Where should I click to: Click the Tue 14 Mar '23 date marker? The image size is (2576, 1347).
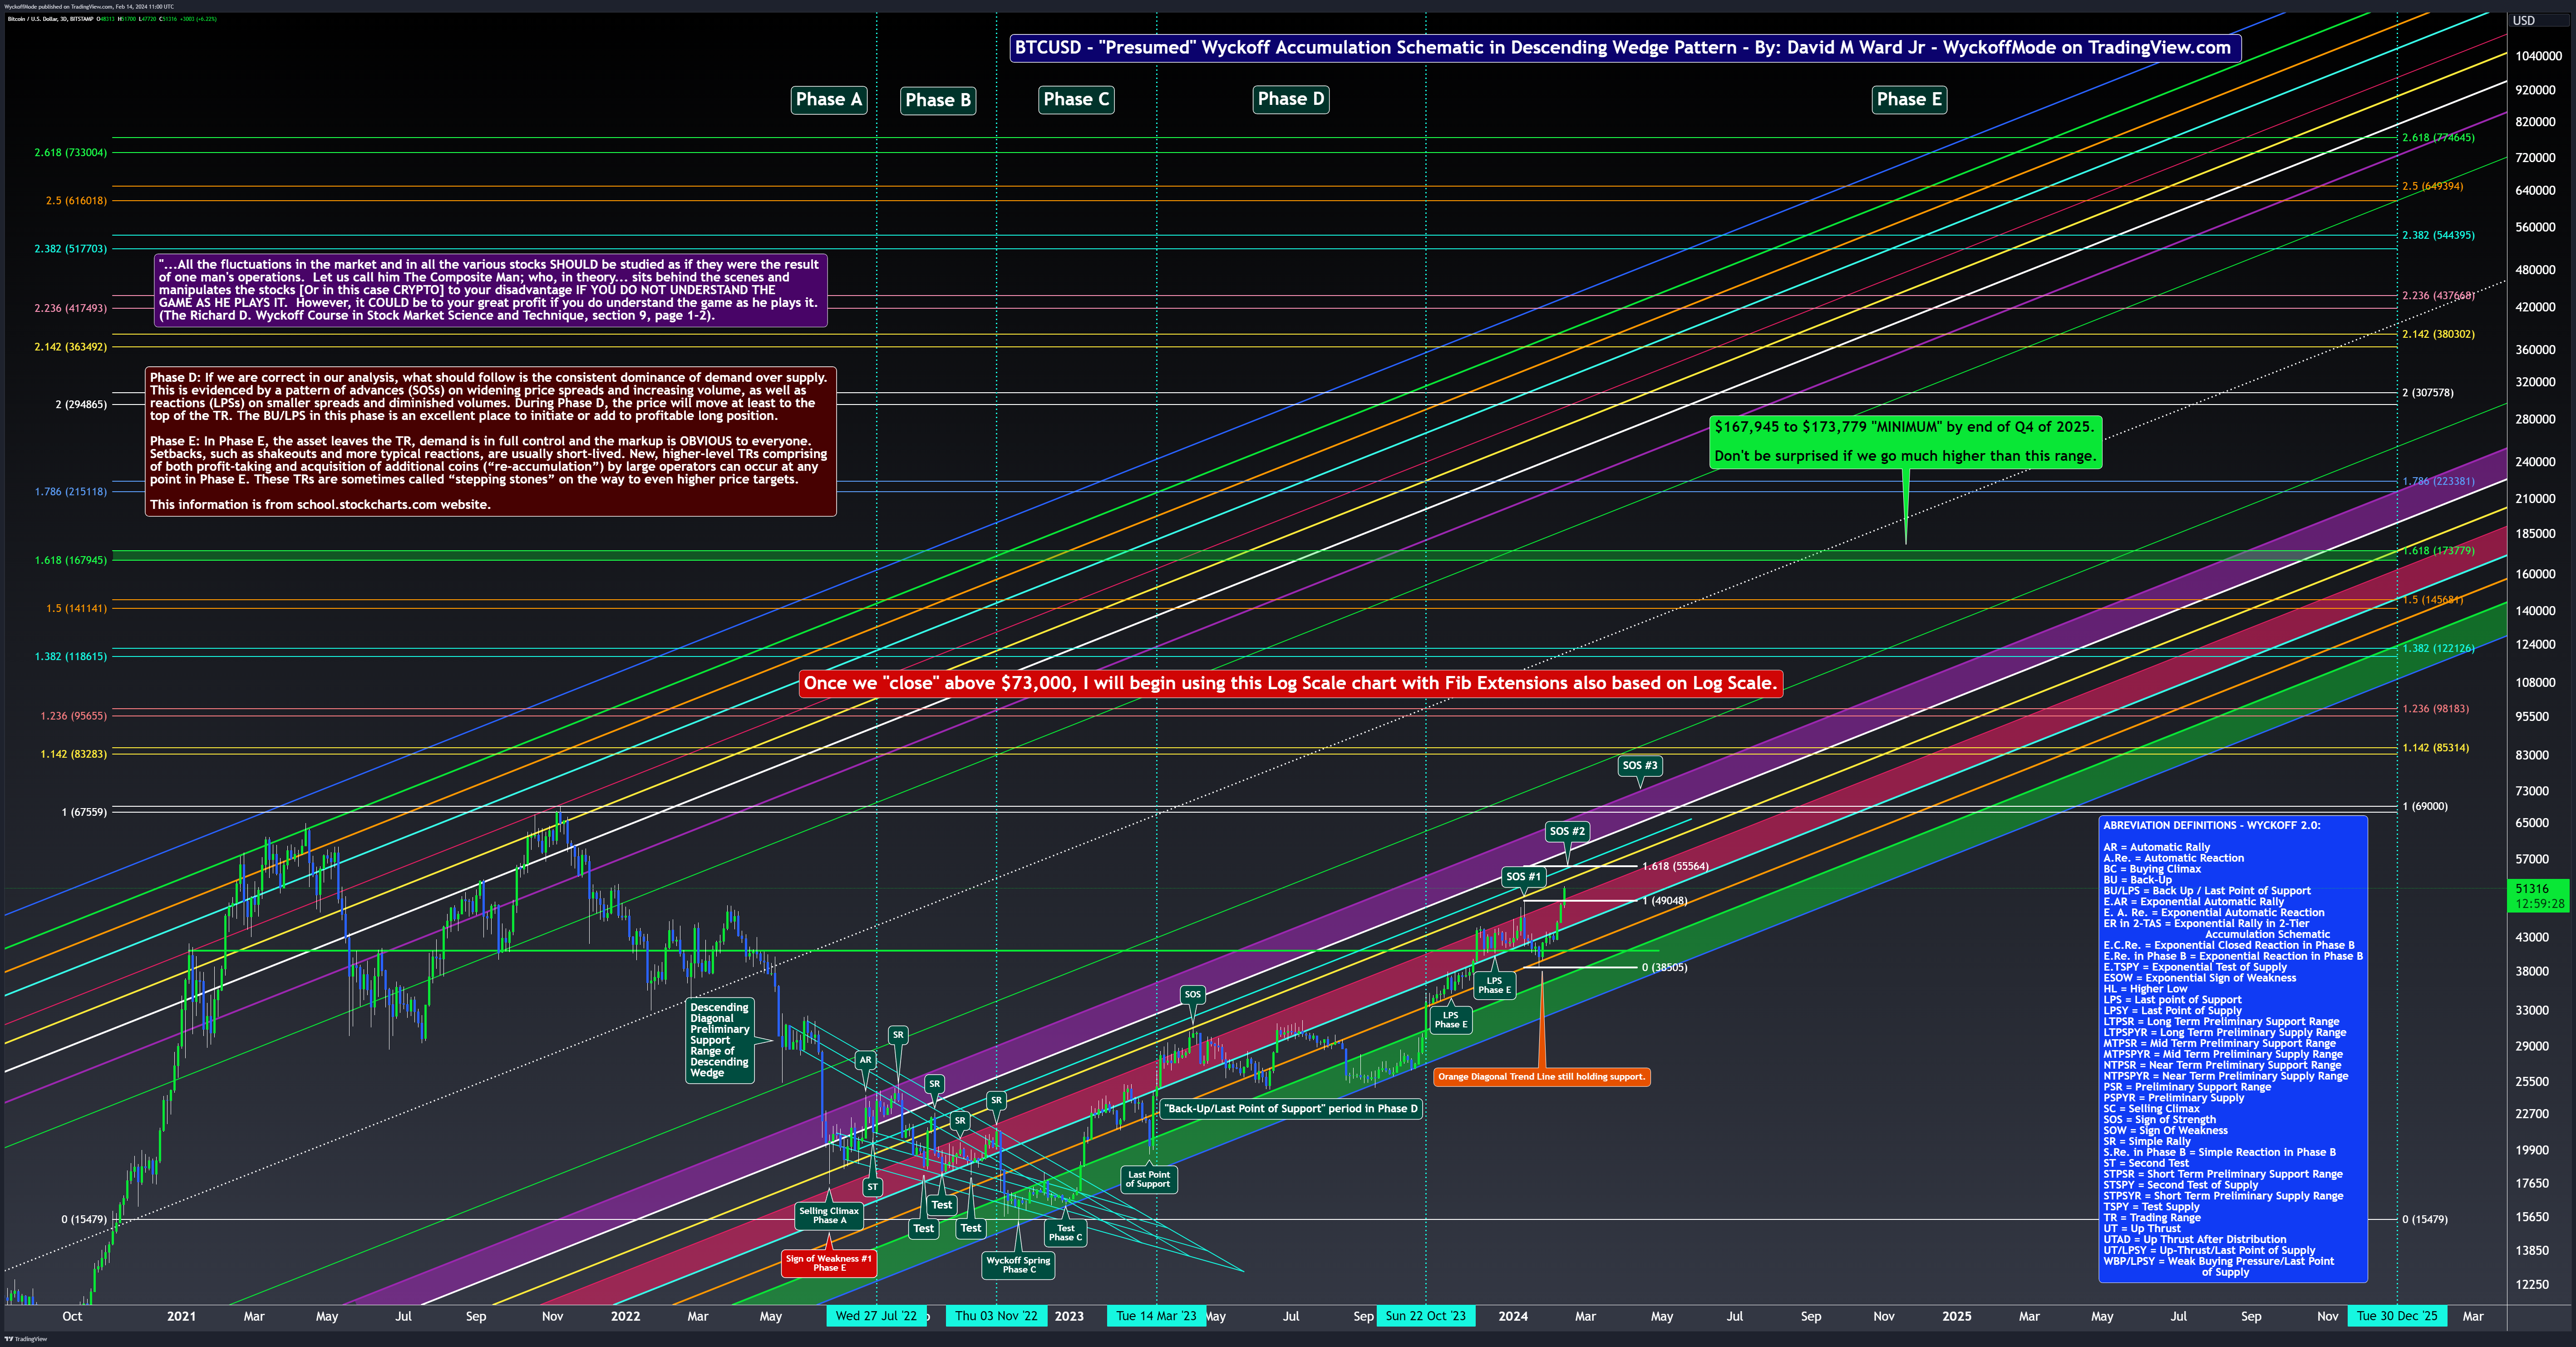[1156, 1316]
